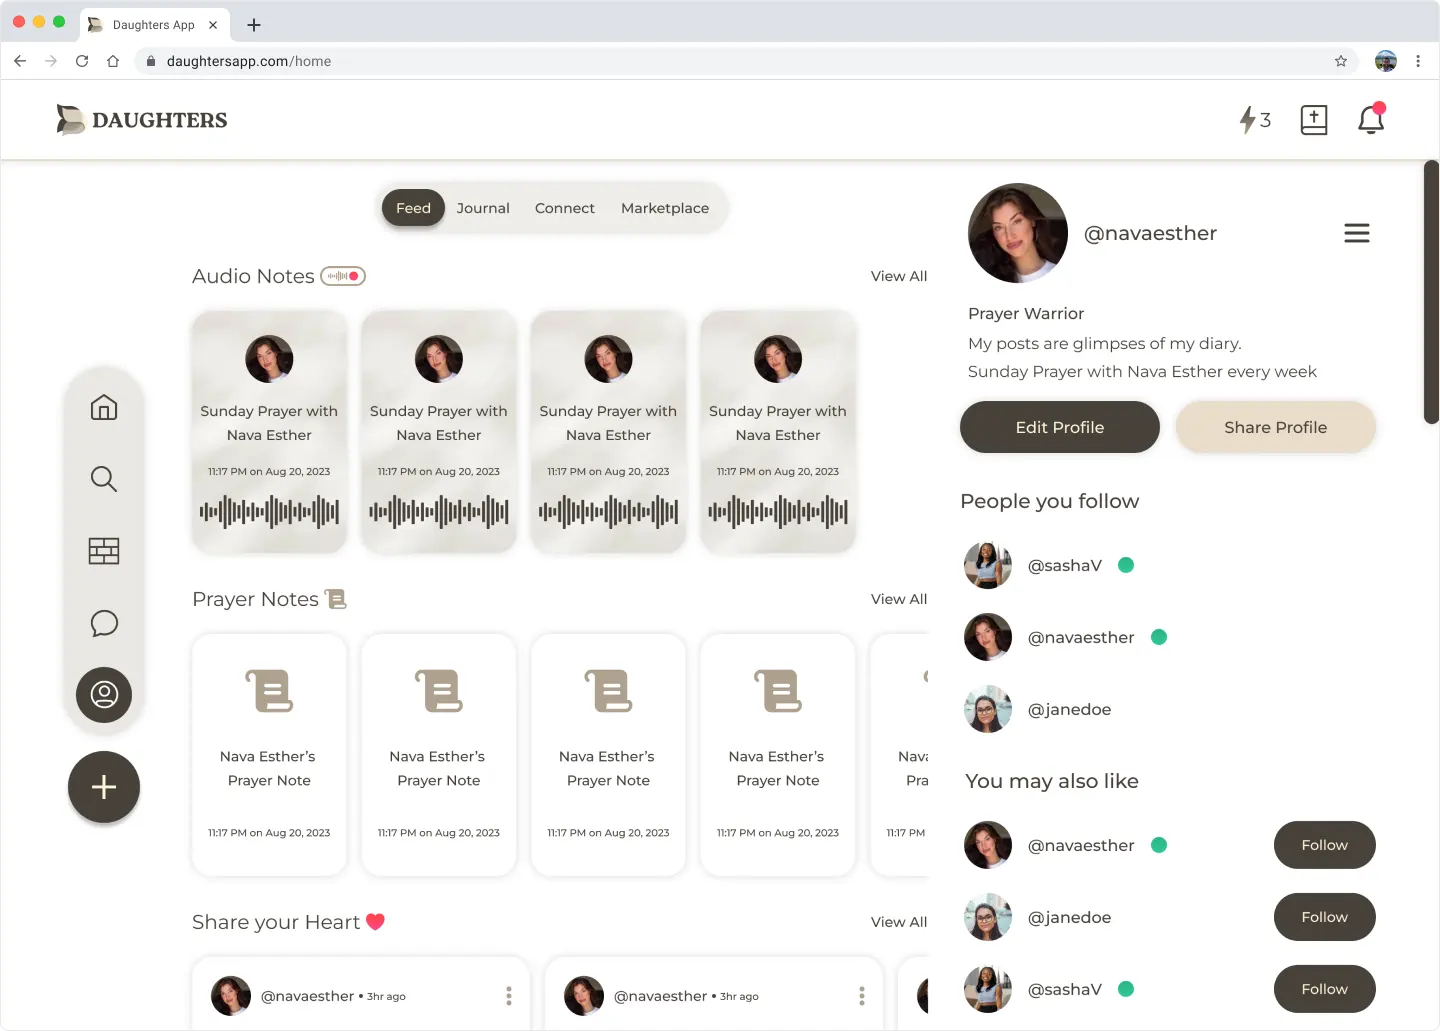1440x1031 pixels.
Task: Toggle the Audio Notes recording switch
Action: (343, 276)
